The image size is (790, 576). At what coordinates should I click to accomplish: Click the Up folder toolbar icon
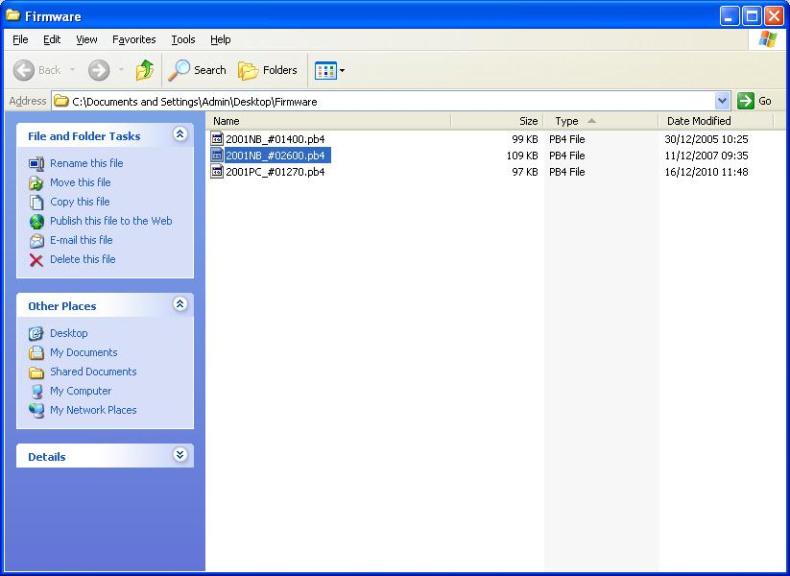144,70
